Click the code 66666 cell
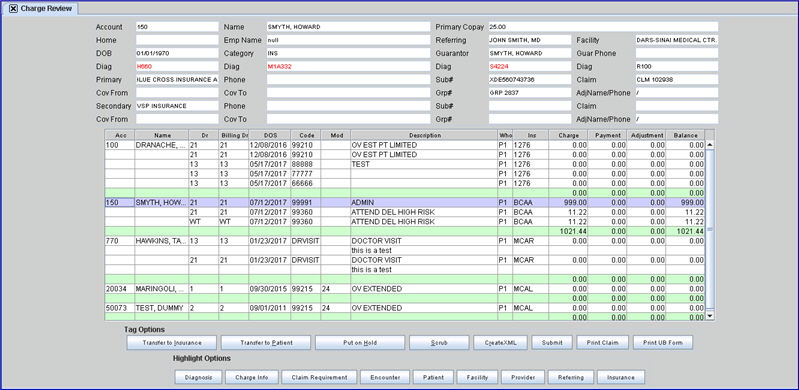Viewport: 799px width, 390px height. click(x=306, y=183)
